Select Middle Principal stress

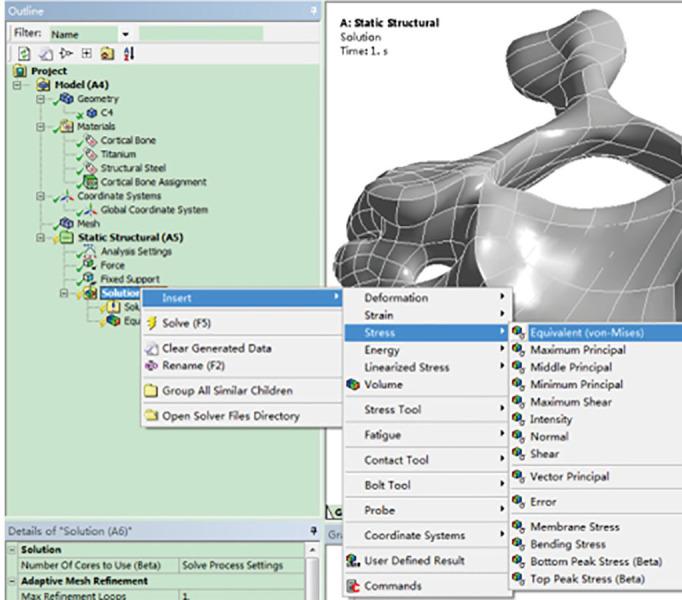pyautogui.click(x=597, y=367)
